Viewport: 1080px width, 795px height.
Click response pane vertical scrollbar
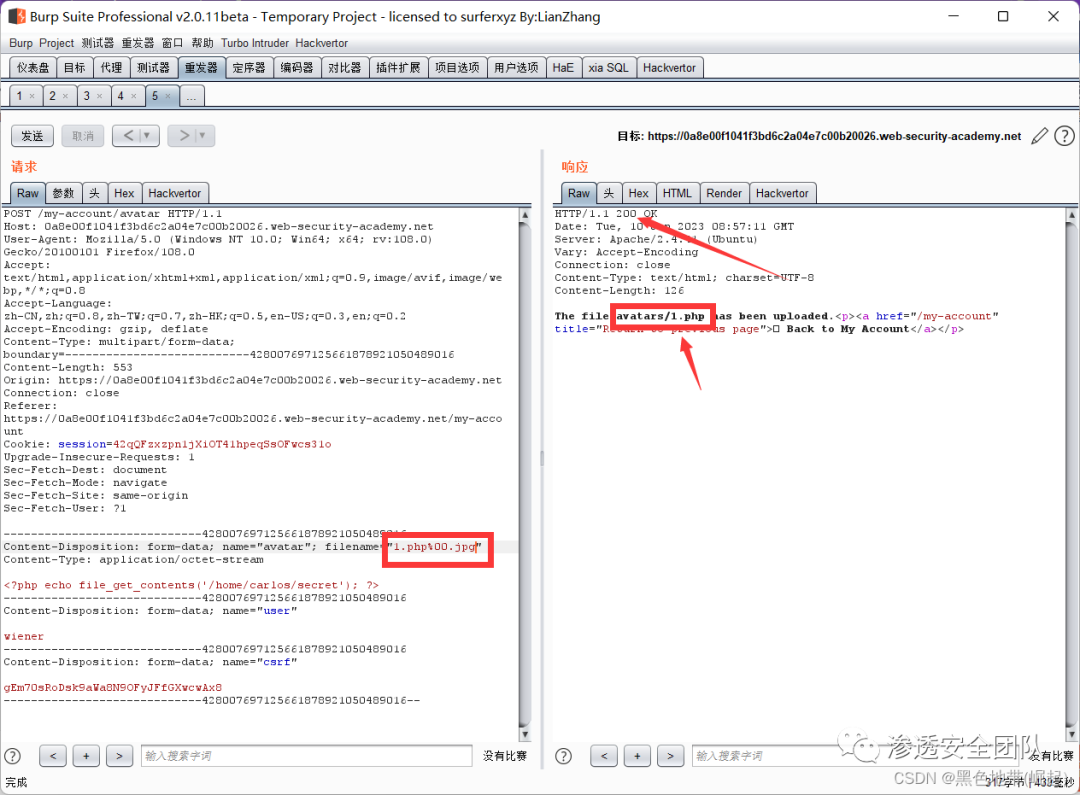[1071, 474]
